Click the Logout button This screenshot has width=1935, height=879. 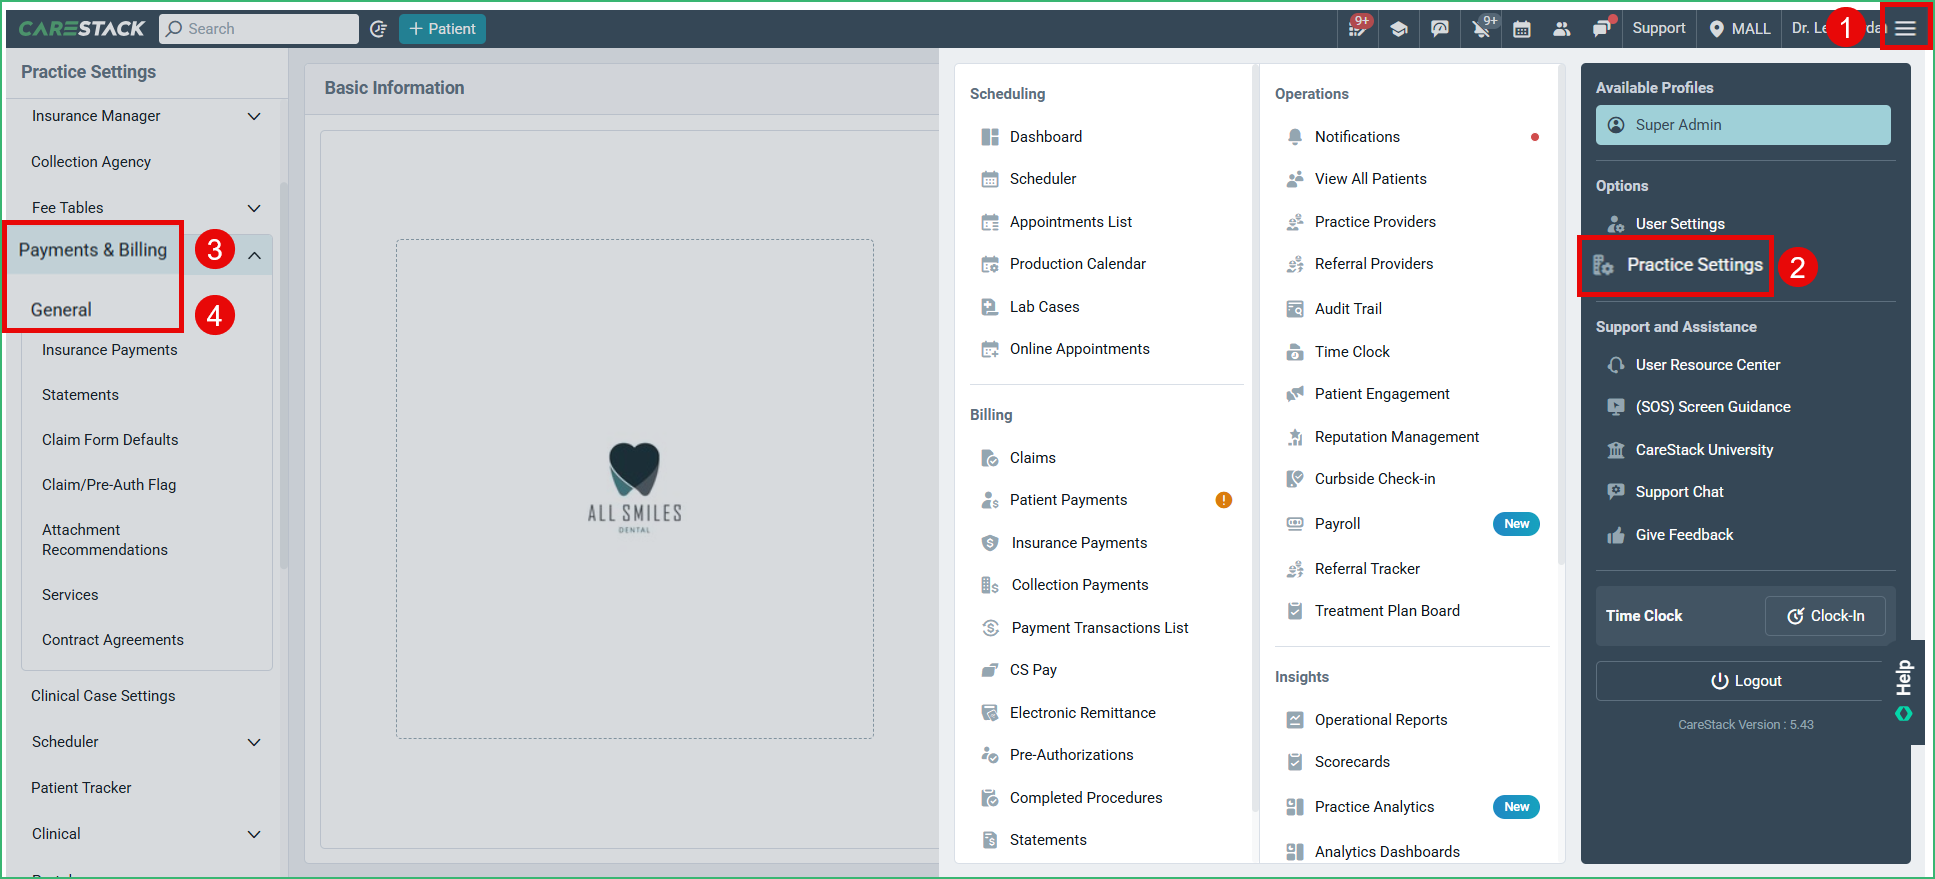point(1746,681)
